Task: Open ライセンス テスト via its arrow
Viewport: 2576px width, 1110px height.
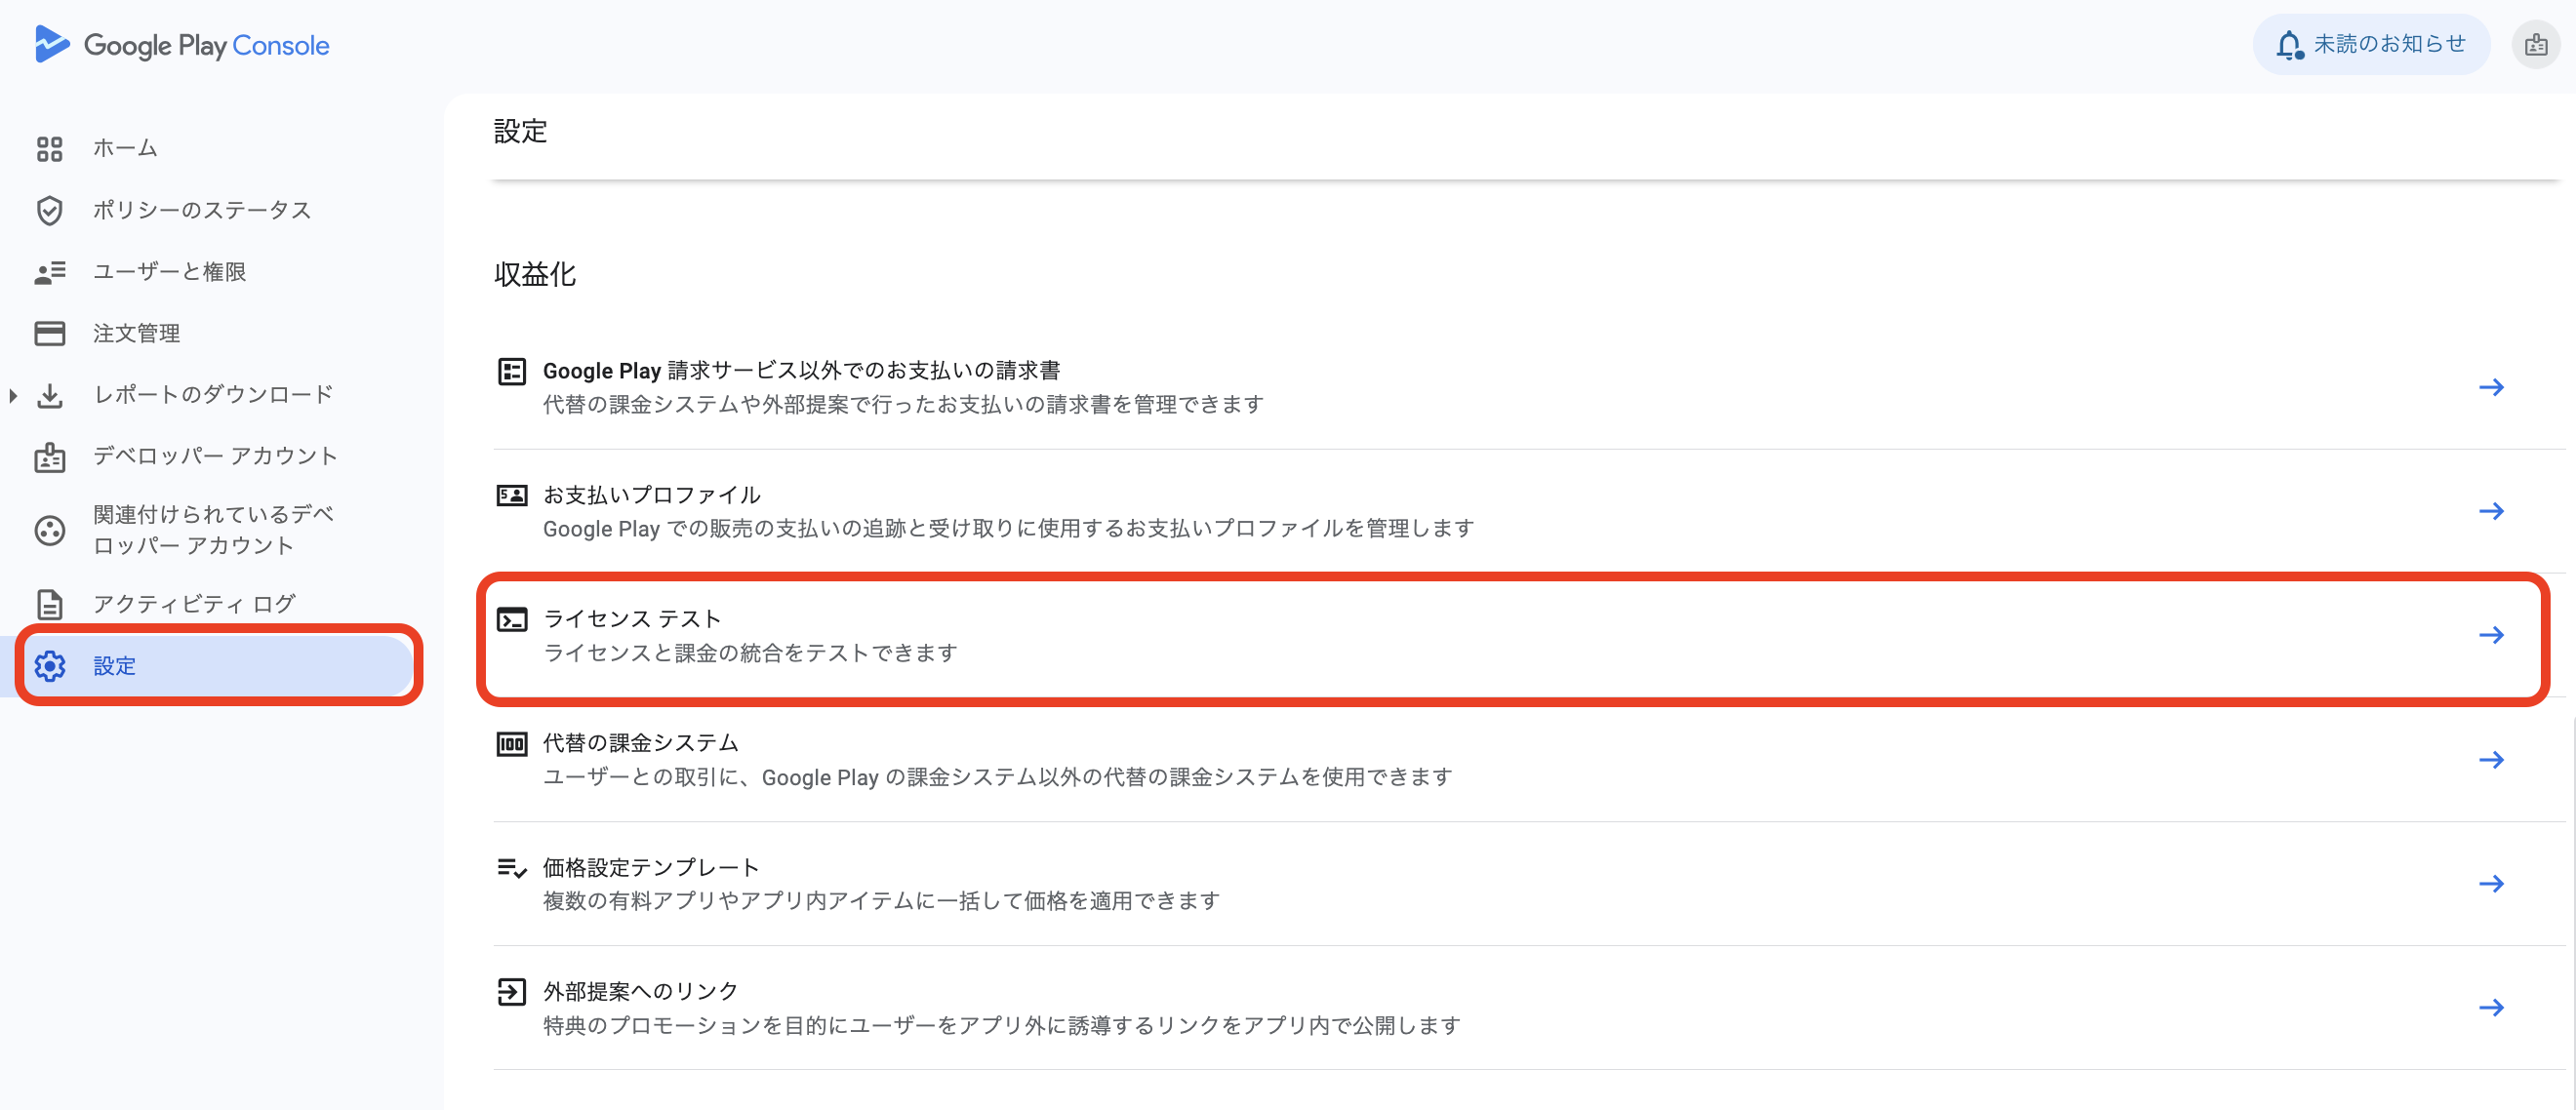Action: pos(2493,634)
